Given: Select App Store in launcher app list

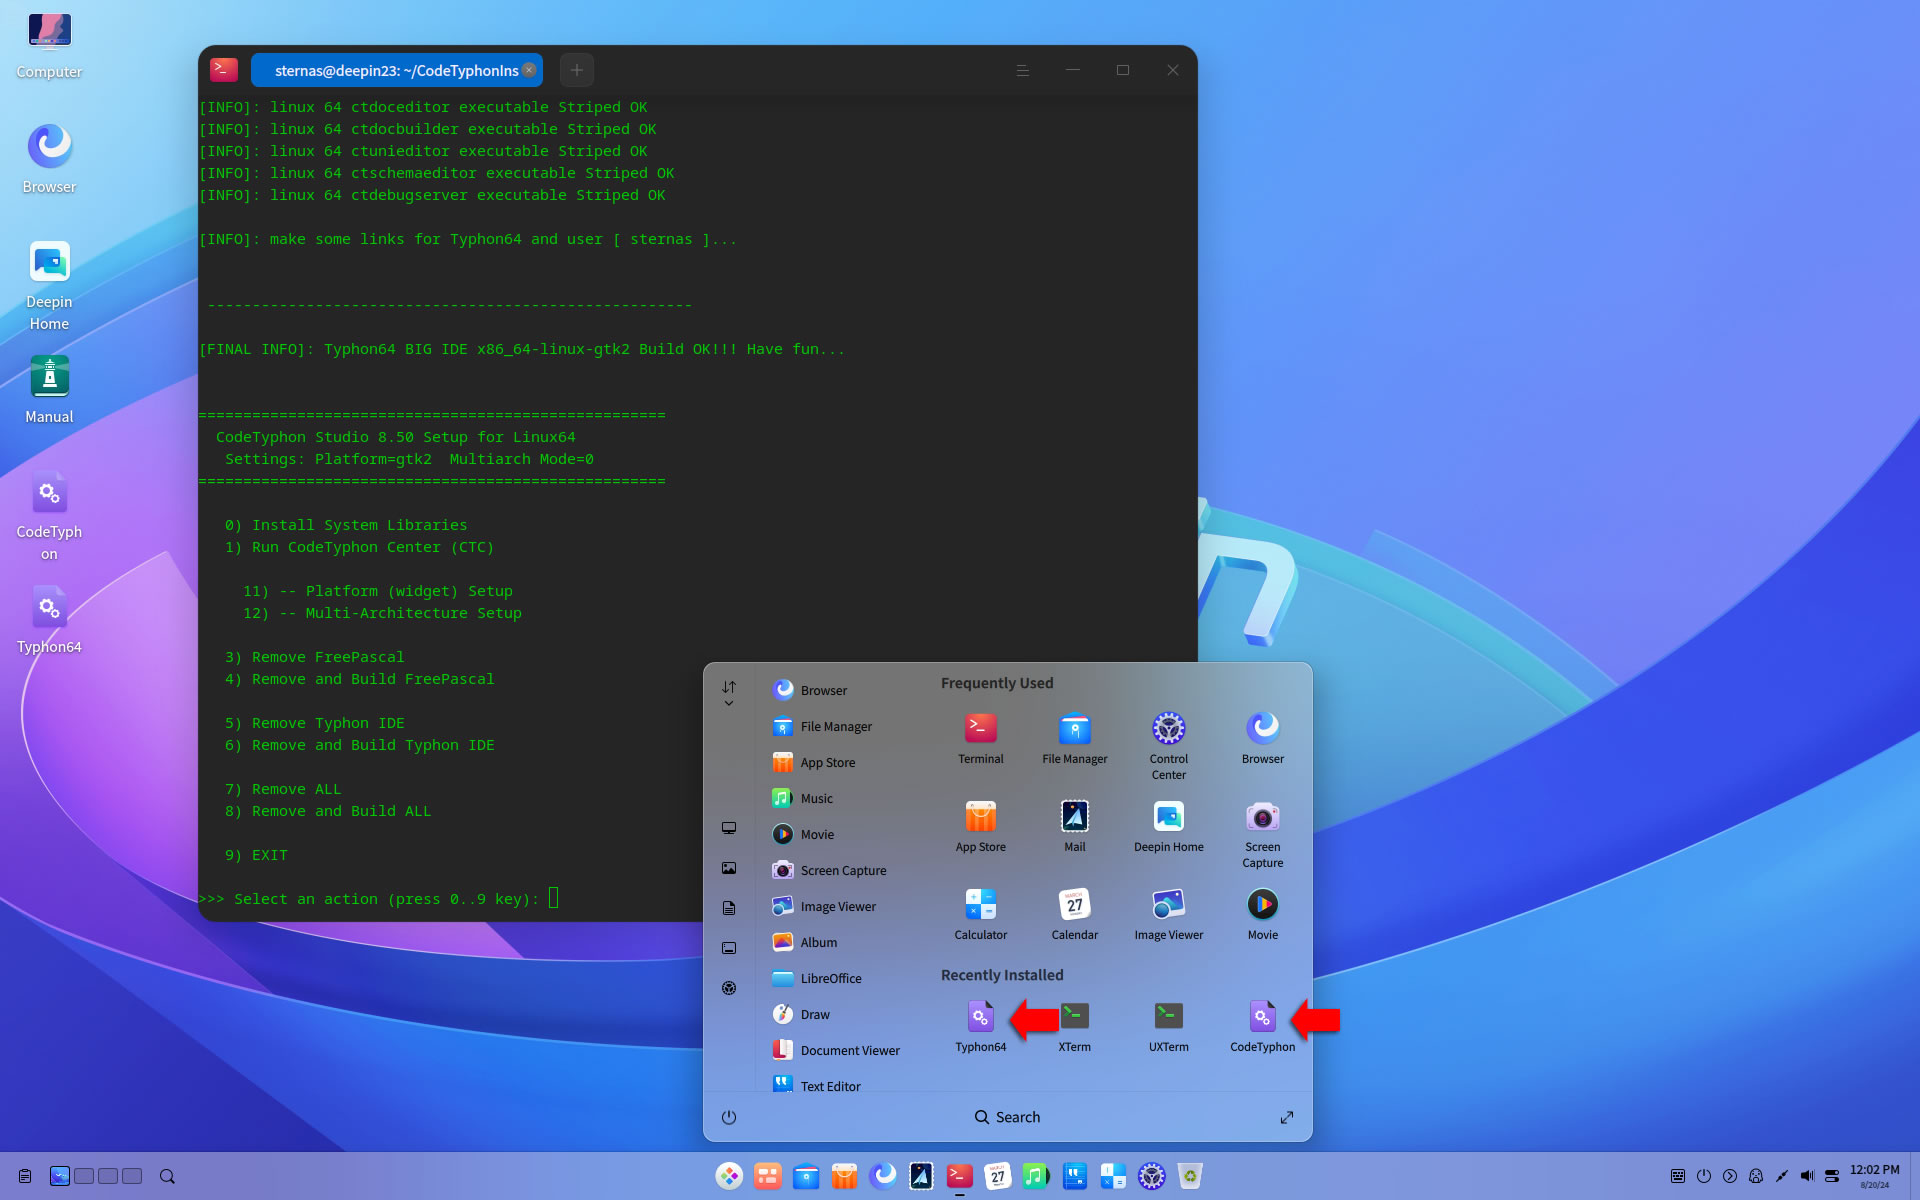Looking at the screenshot, I should coord(840,762).
